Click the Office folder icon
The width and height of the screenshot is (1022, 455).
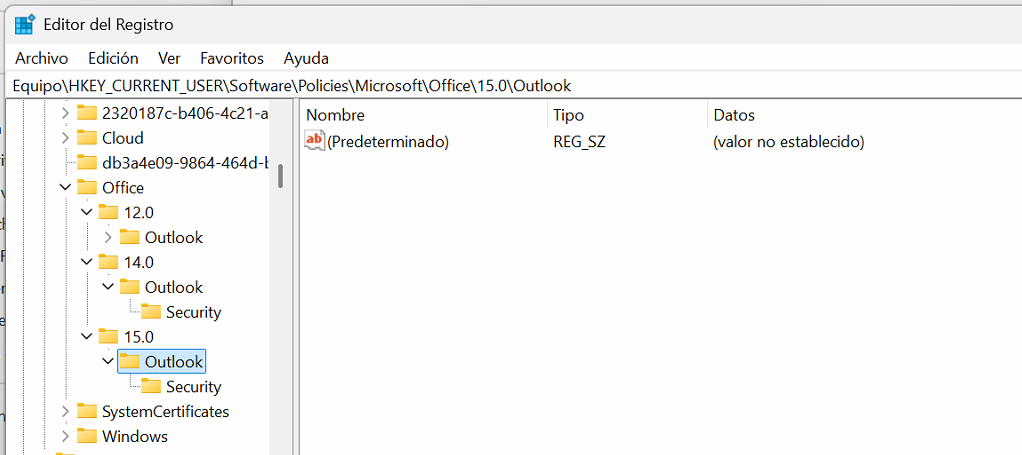(87, 188)
